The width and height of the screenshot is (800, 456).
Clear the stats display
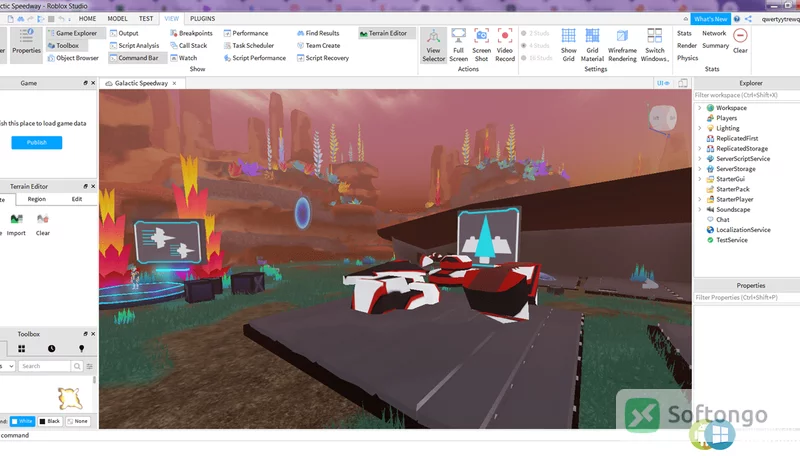(x=740, y=41)
